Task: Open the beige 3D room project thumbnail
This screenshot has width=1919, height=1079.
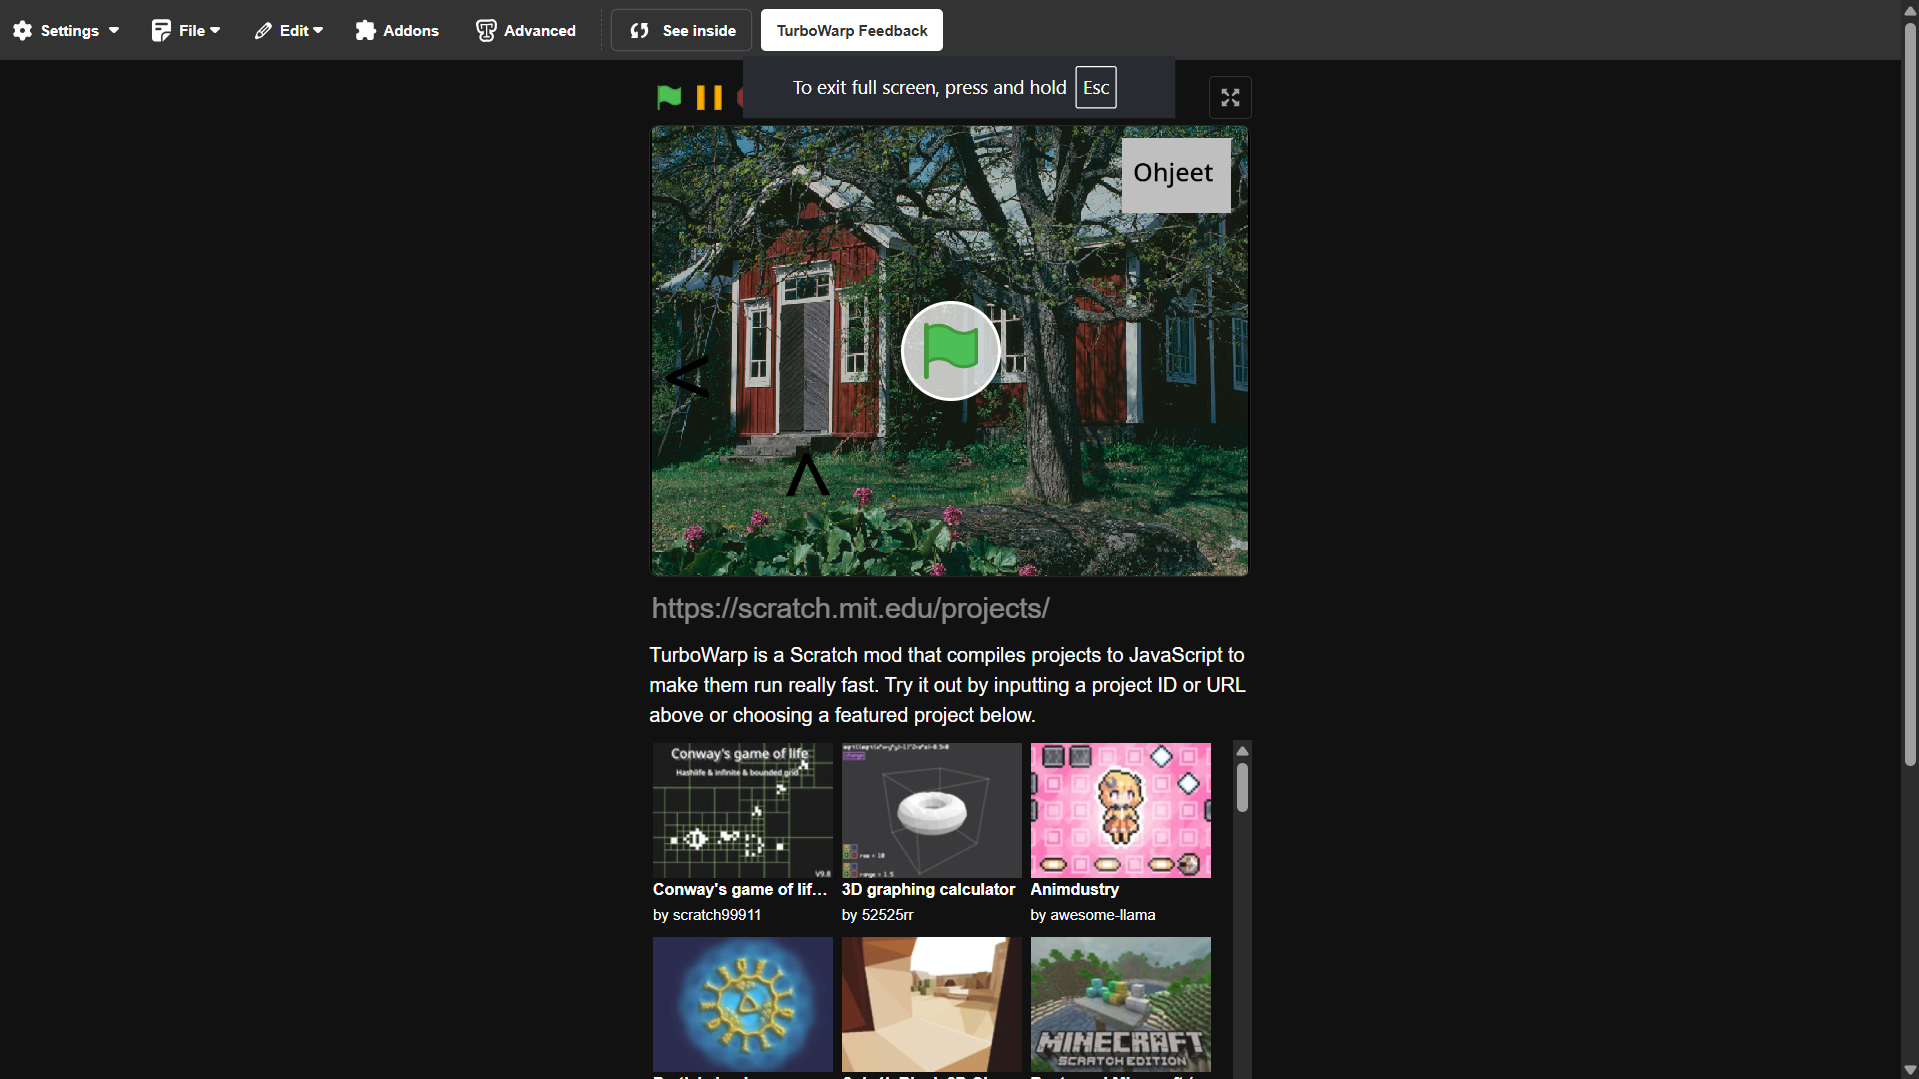Action: (931, 1004)
